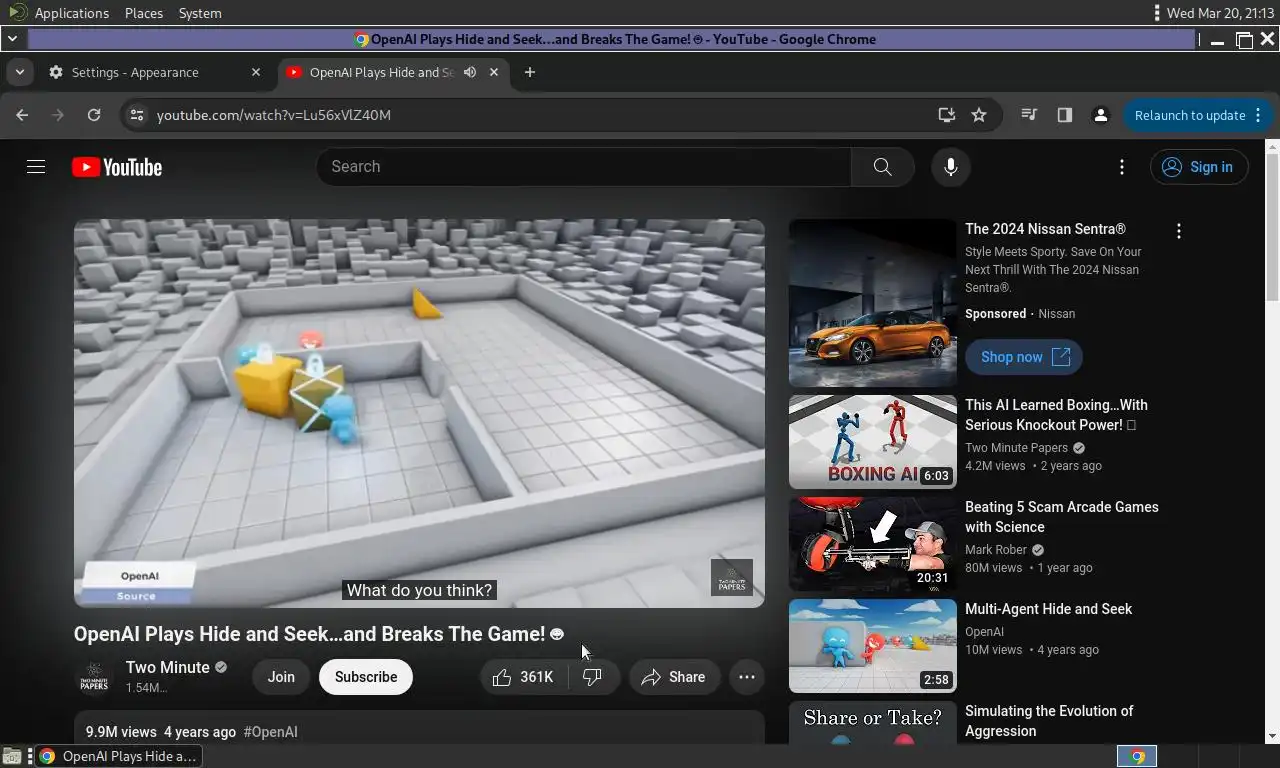Screen dimensions: 1280x768
Task: Open YouTube settings three-dot menu
Action: 1122,167
